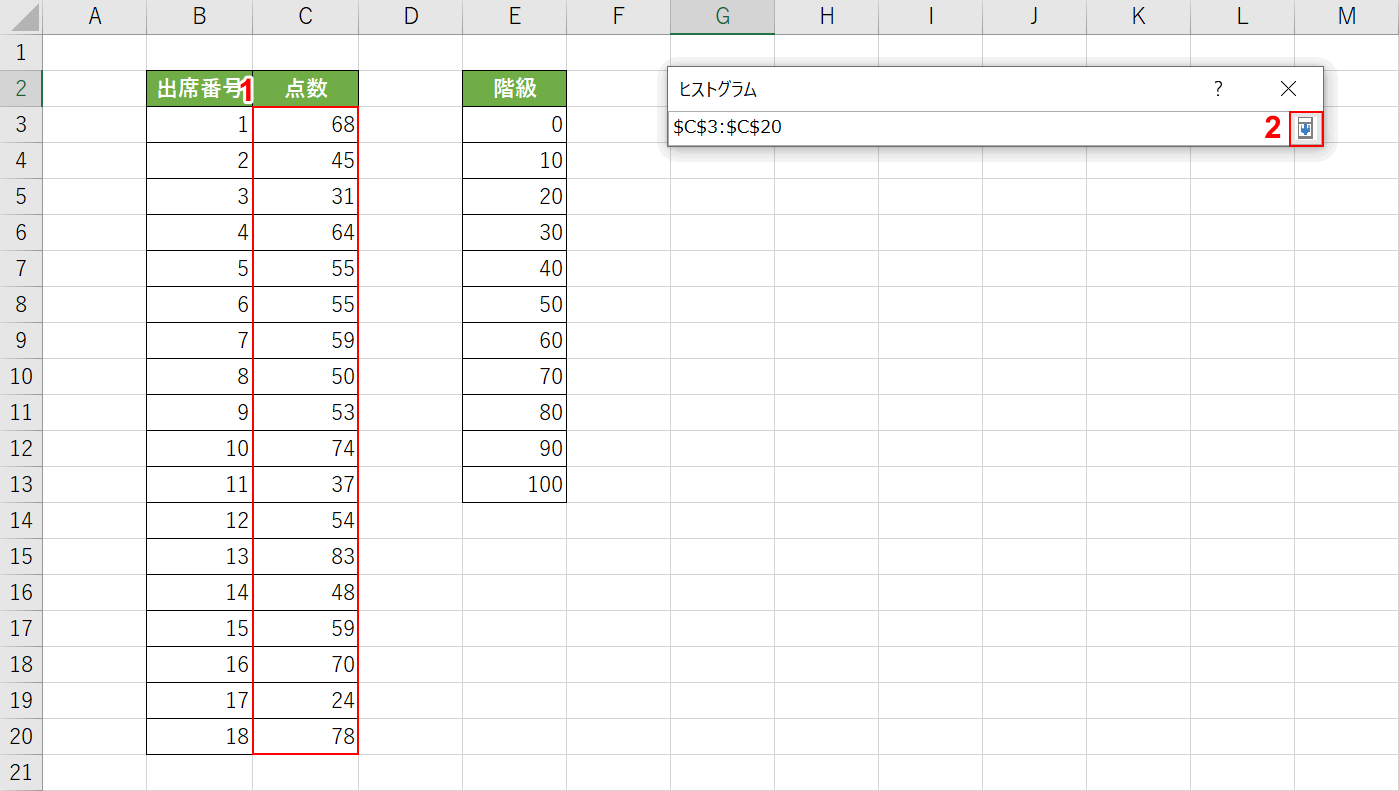The width and height of the screenshot is (1399, 791).
Task: Click the expand dialog icon in ヒストグラム box
Action: 1306,129
